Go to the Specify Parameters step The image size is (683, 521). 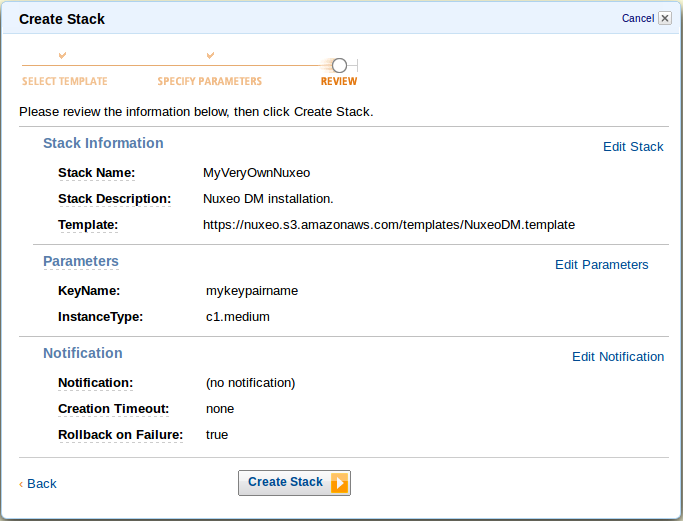pyautogui.click(x=210, y=81)
